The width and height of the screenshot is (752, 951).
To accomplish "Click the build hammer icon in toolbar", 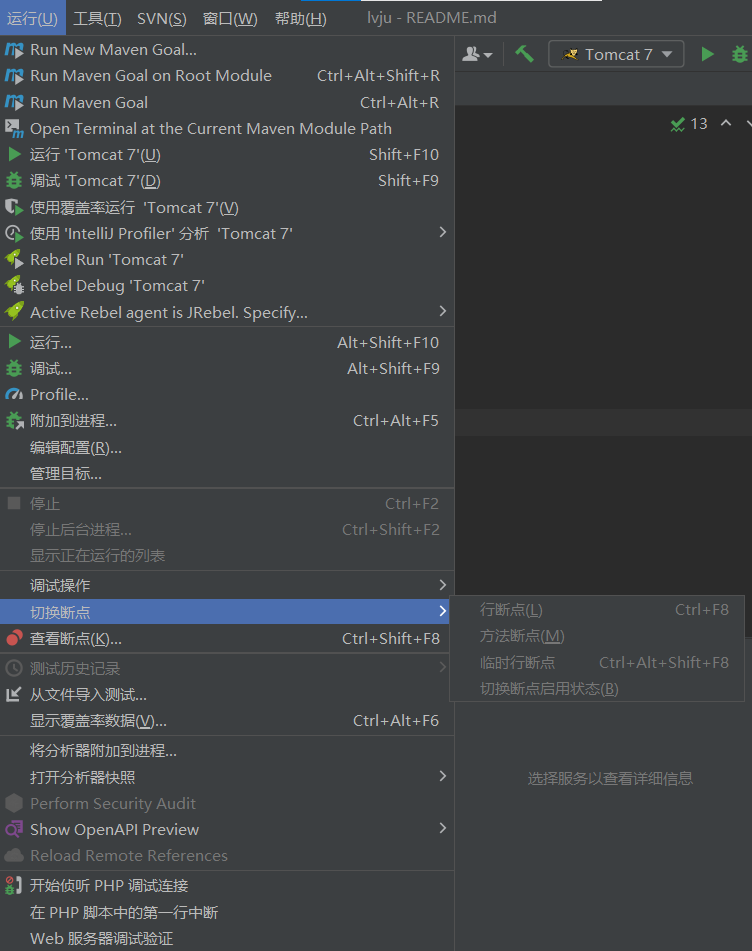I will [x=525, y=55].
